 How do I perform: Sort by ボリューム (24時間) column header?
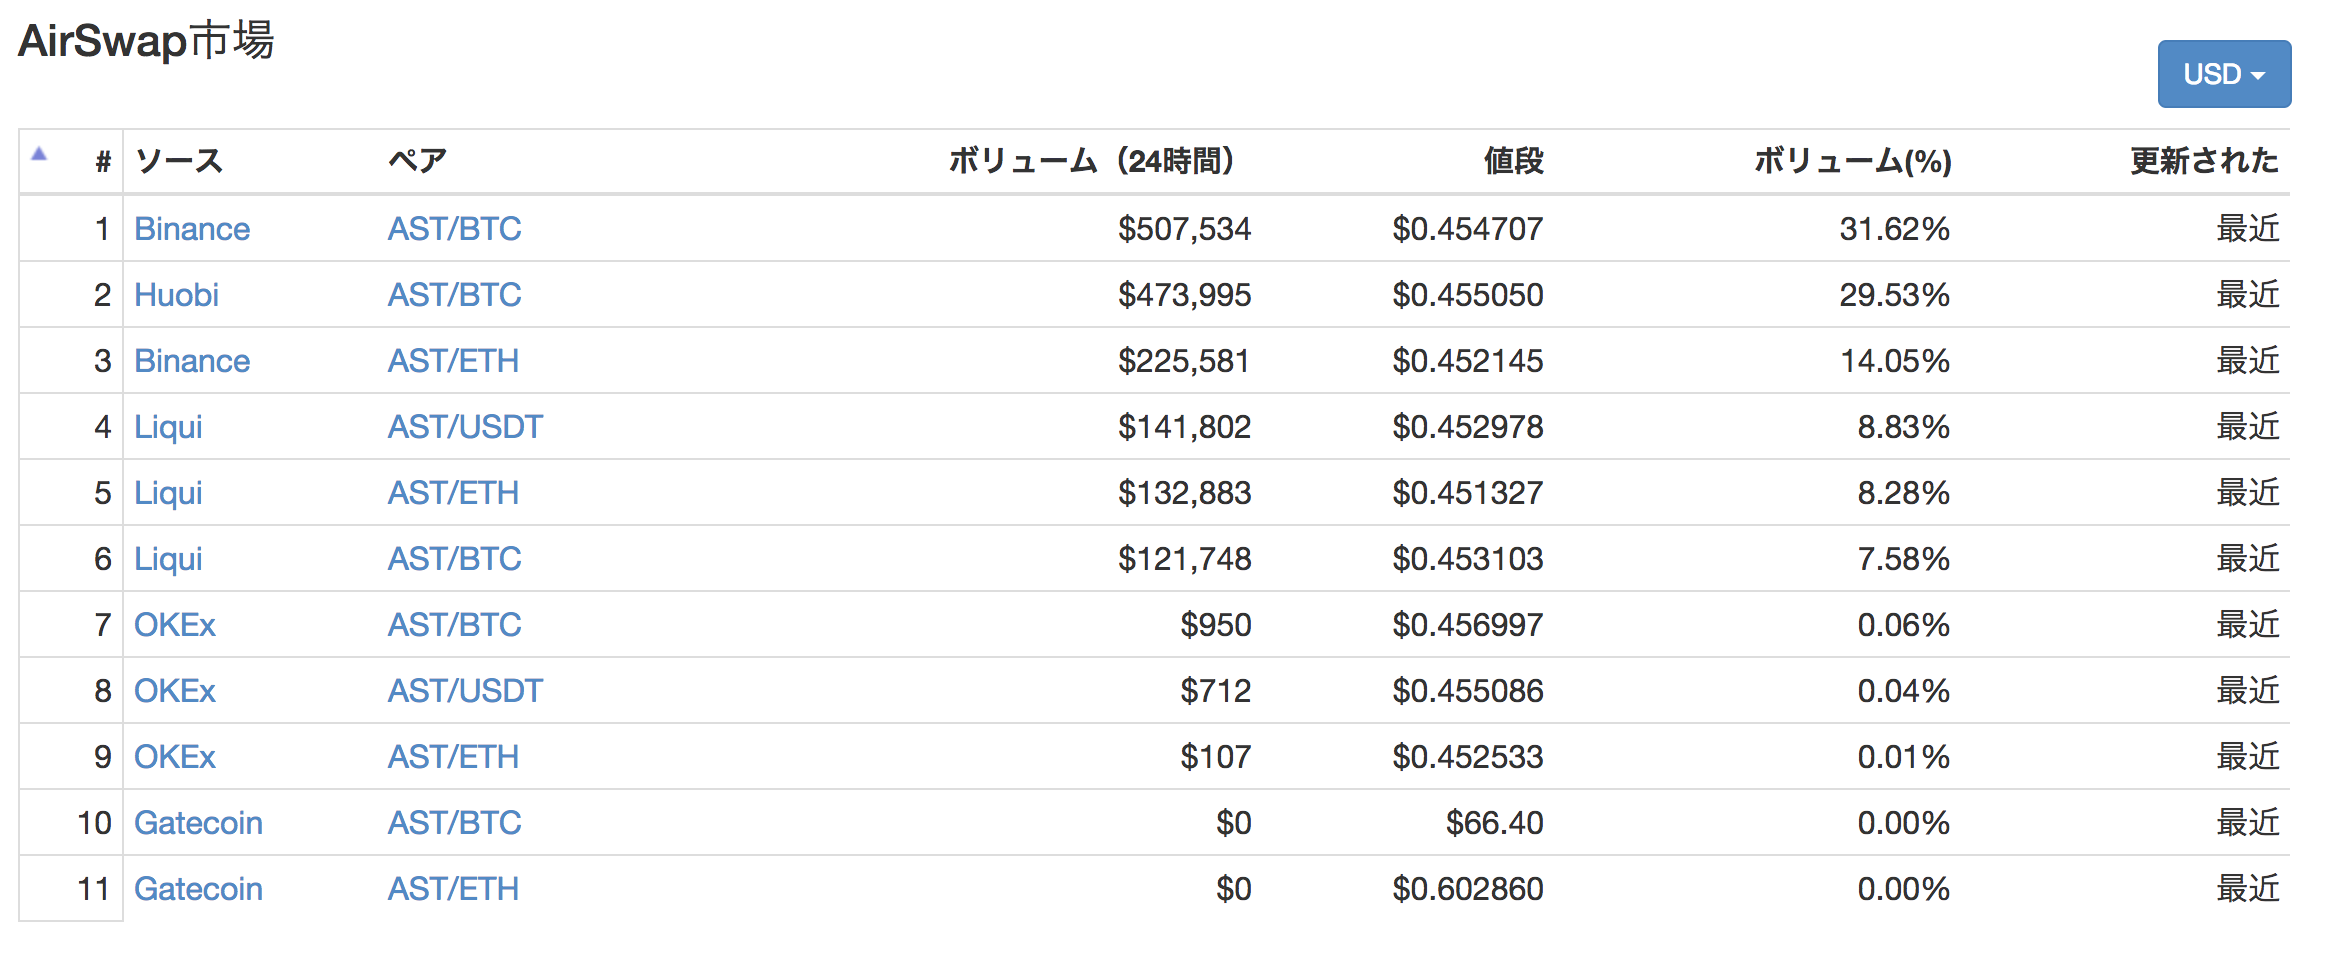tap(1092, 160)
